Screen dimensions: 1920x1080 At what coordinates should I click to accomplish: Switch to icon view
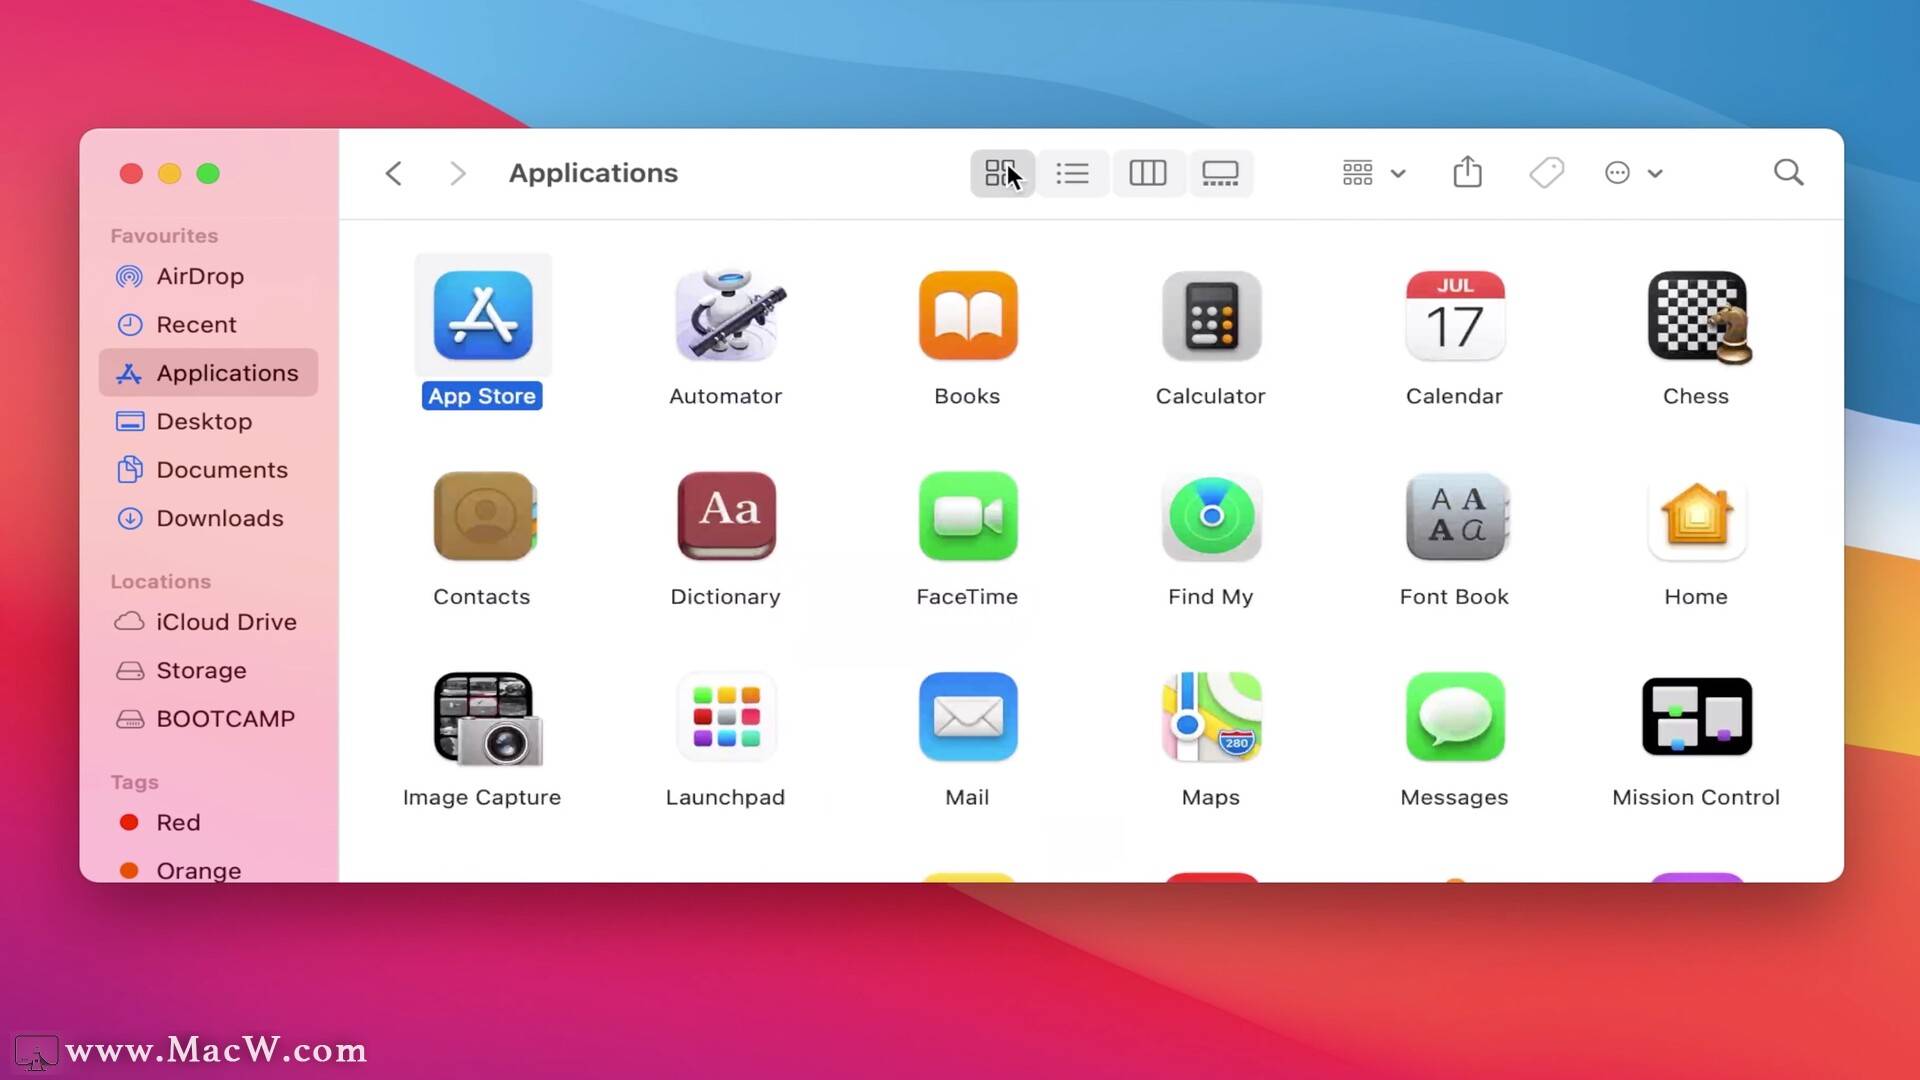click(x=1002, y=173)
